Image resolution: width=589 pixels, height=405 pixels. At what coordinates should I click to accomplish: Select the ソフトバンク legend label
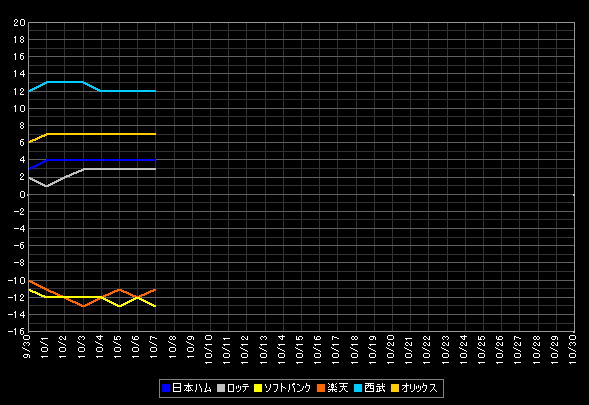pos(288,388)
